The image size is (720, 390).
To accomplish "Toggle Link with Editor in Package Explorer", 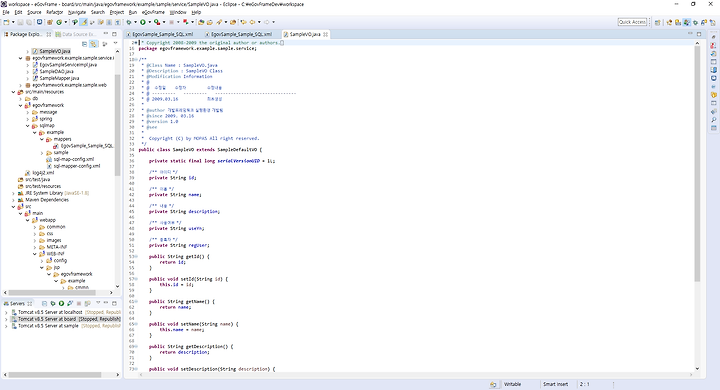I will (x=93, y=44).
